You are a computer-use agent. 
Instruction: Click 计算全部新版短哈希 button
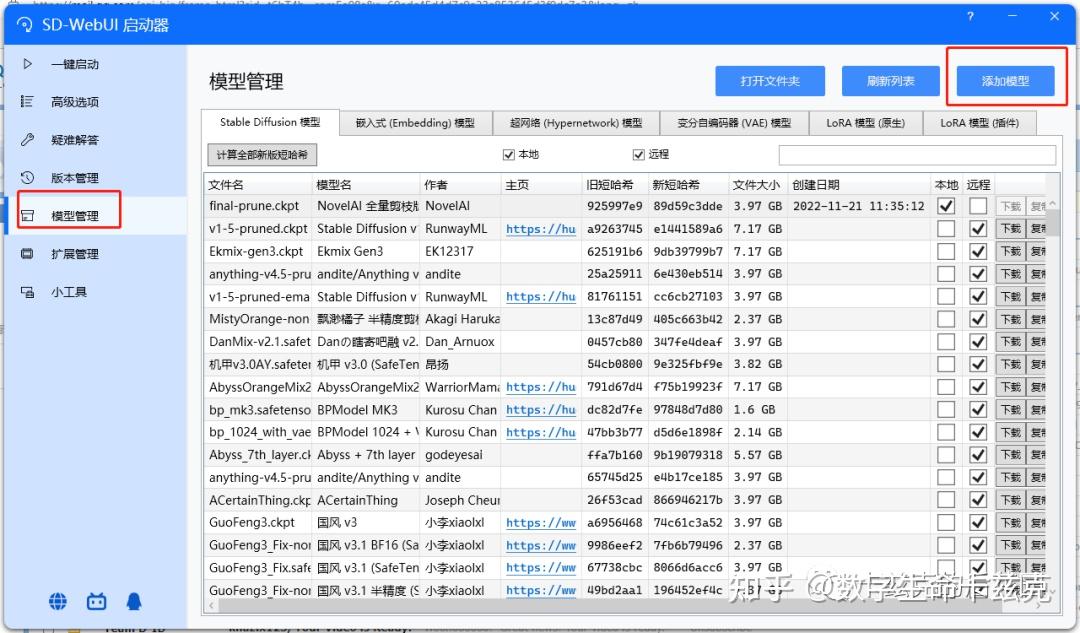point(262,154)
